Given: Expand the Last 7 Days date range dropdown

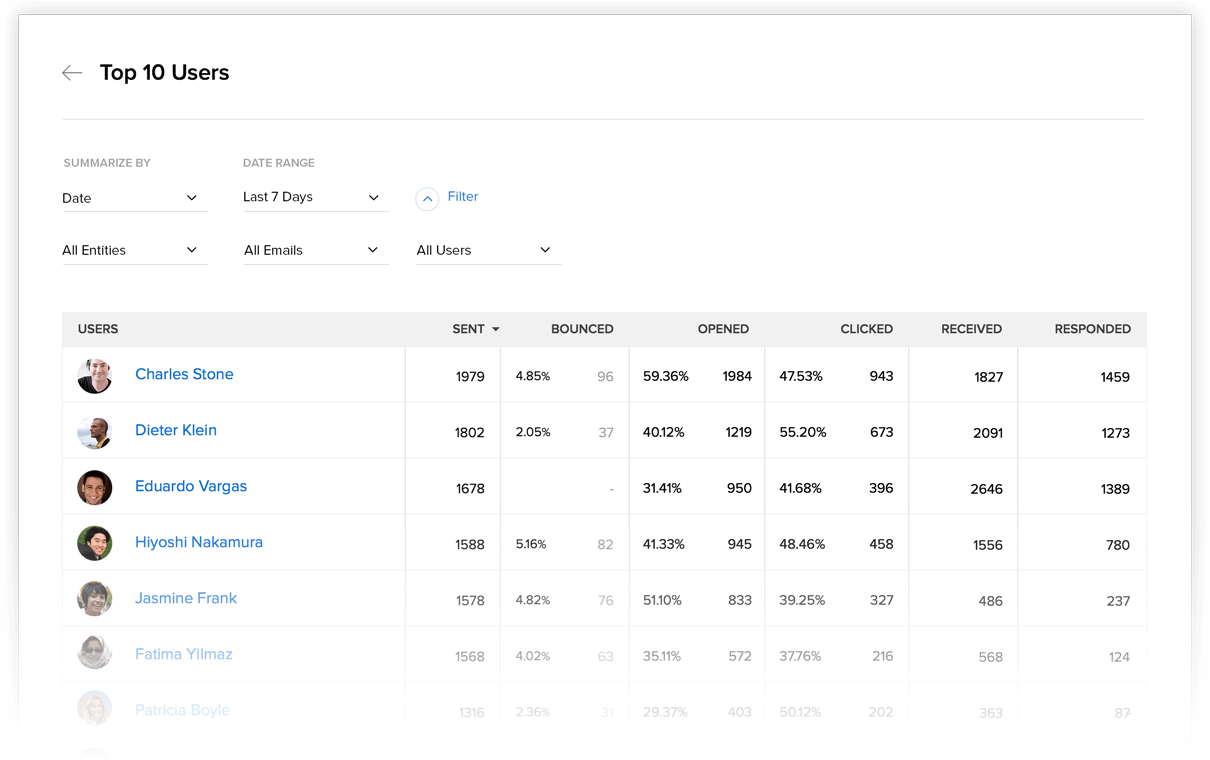Looking at the screenshot, I should click(314, 198).
